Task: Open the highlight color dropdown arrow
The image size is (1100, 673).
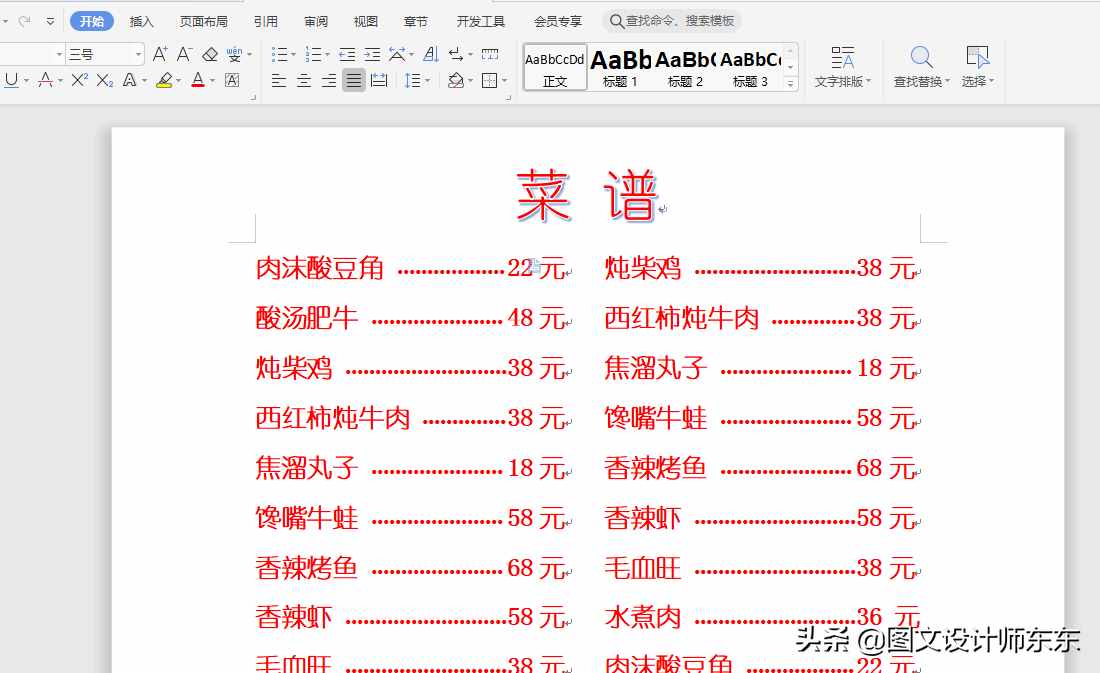Action: pos(178,81)
